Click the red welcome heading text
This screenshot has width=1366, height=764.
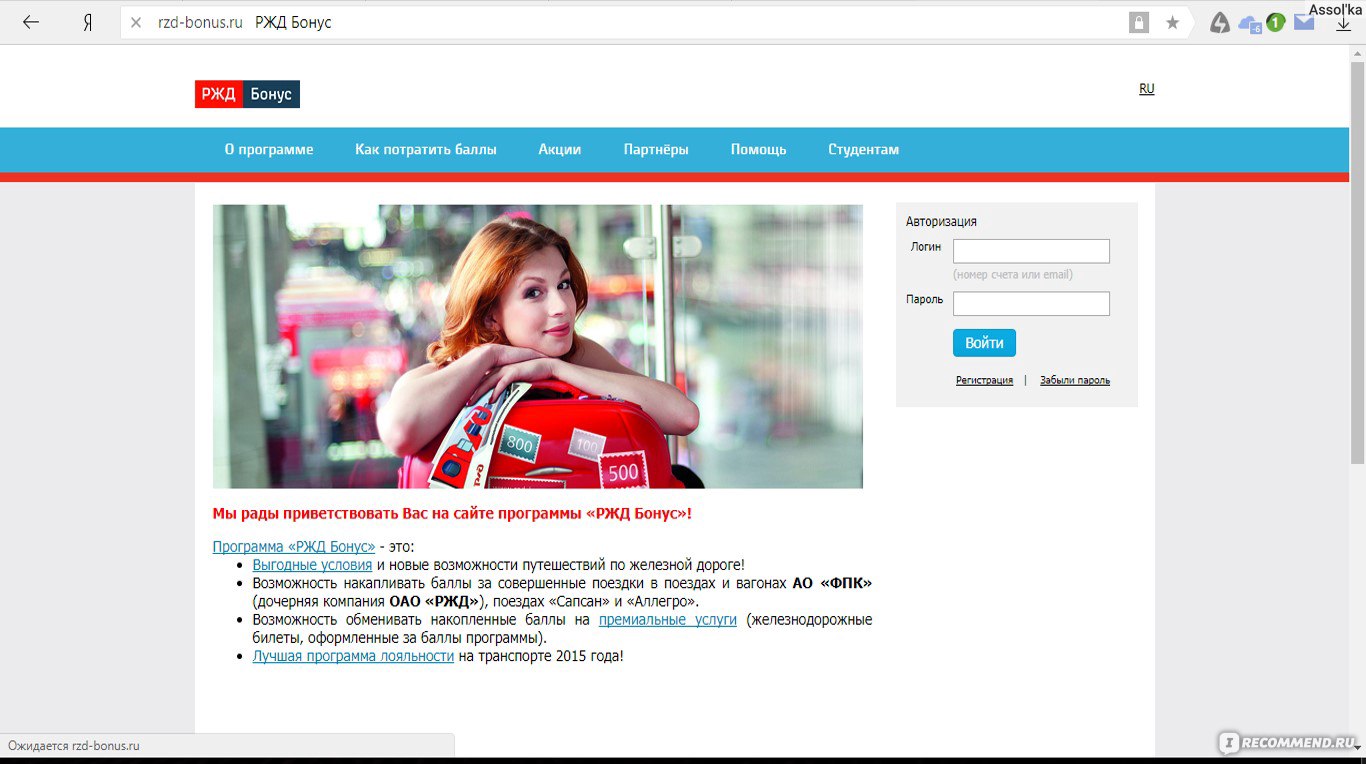coord(452,514)
